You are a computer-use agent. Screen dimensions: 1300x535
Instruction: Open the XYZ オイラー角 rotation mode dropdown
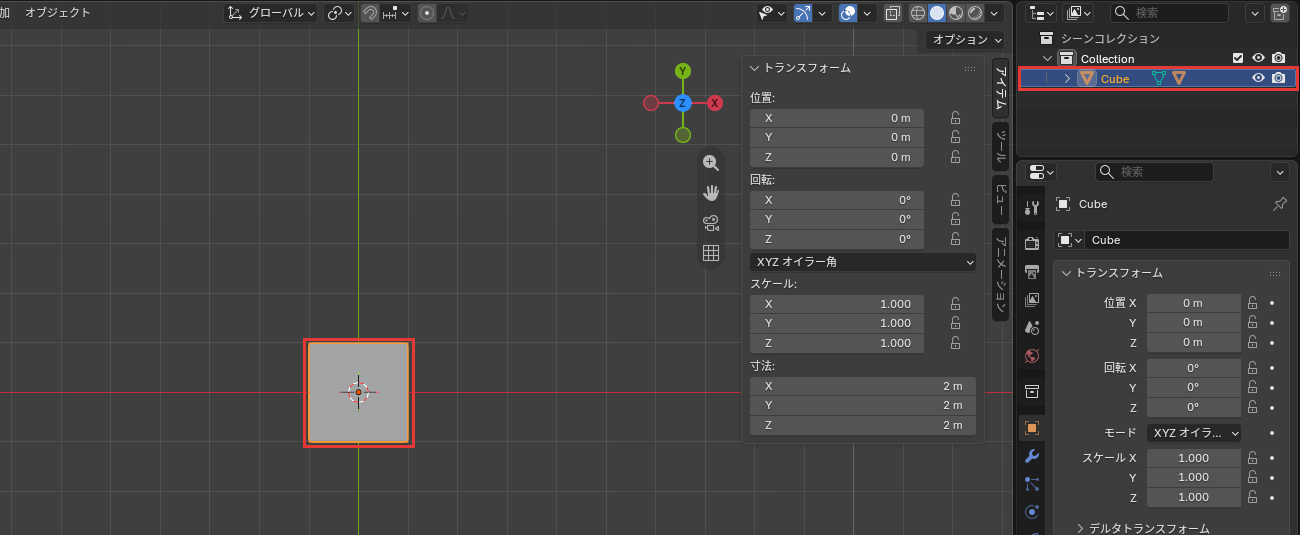coord(863,262)
